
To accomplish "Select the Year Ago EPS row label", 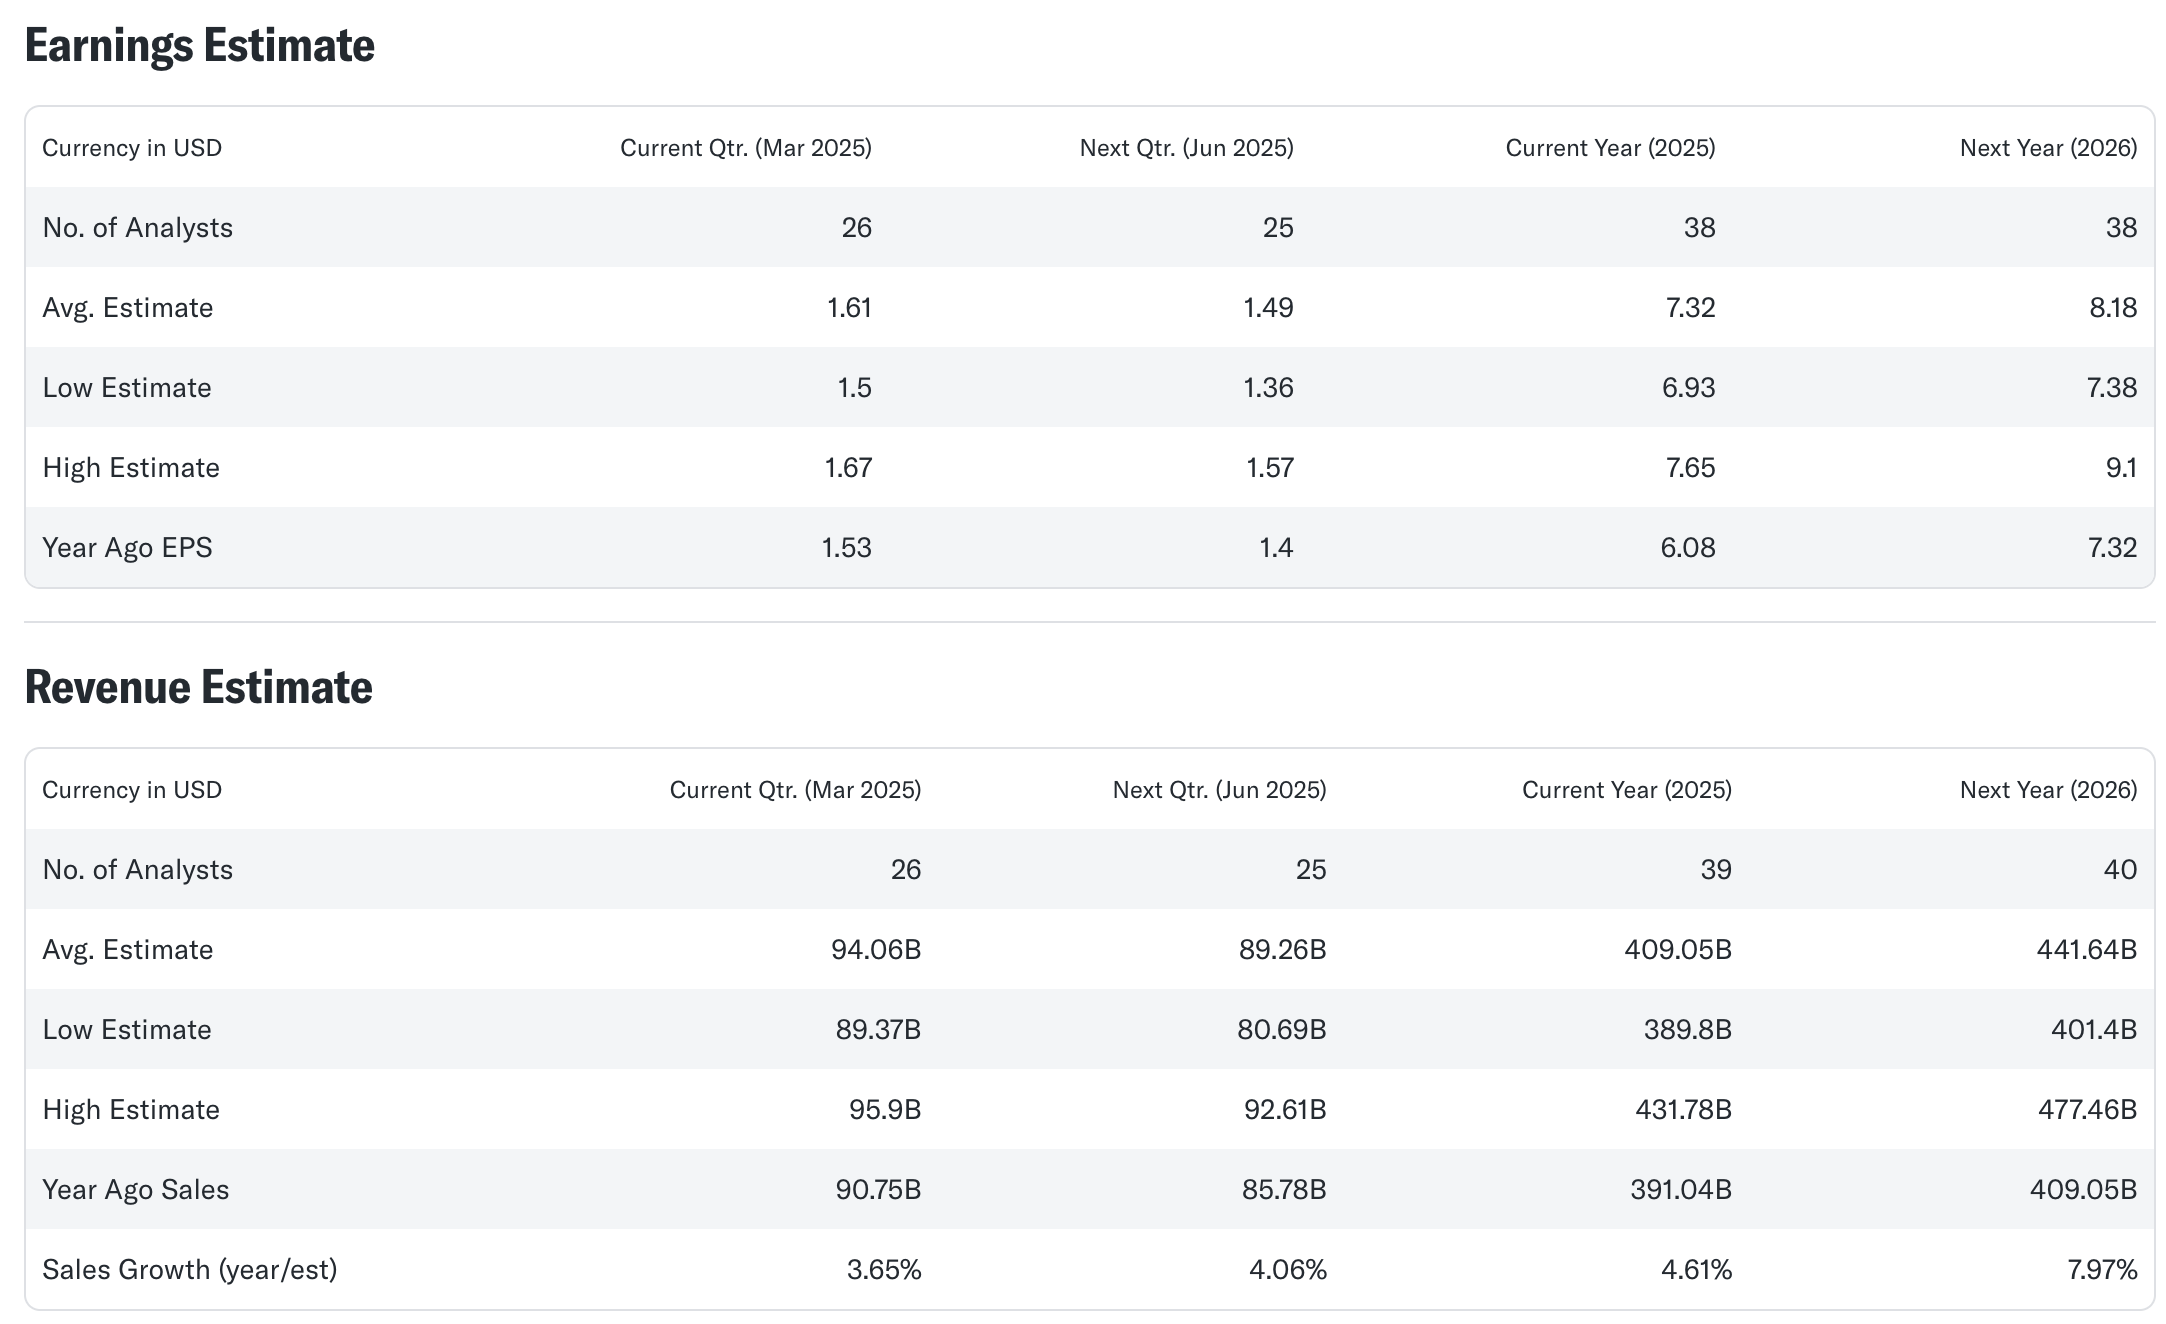I will point(127,548).
